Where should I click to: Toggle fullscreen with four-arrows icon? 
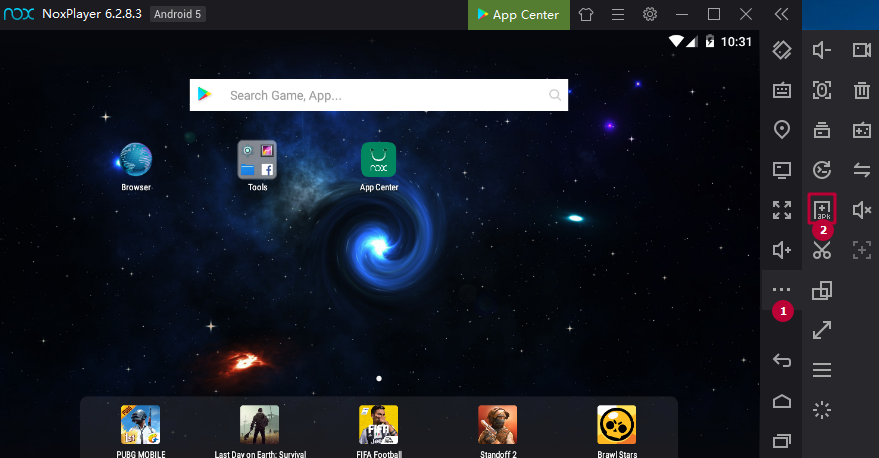click(781, 210)
